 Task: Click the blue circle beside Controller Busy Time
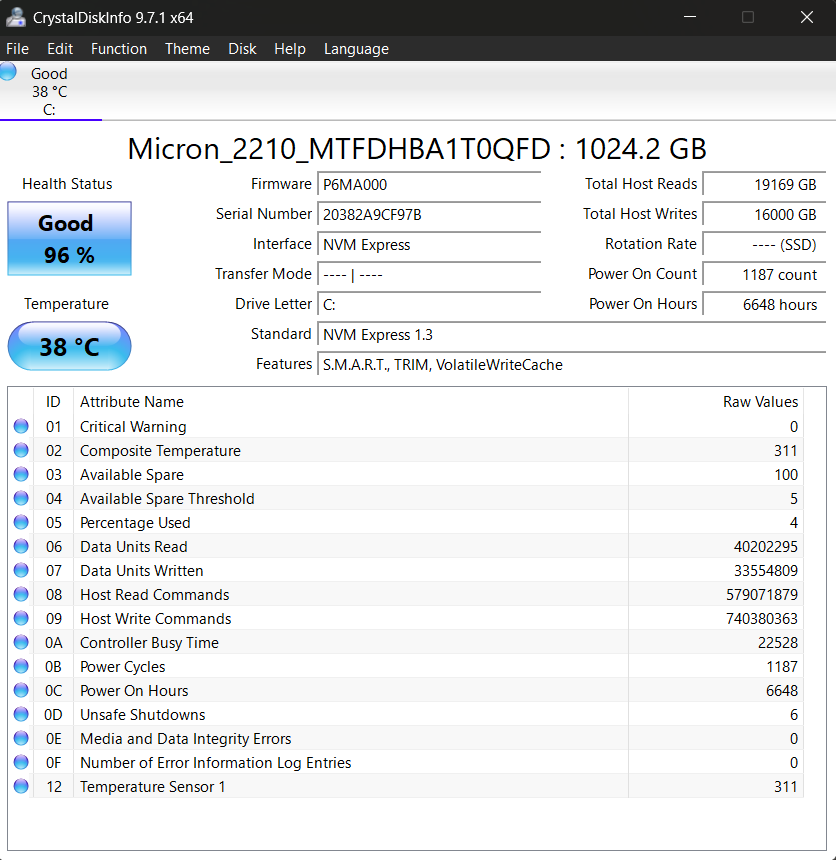tap(21, 642)
